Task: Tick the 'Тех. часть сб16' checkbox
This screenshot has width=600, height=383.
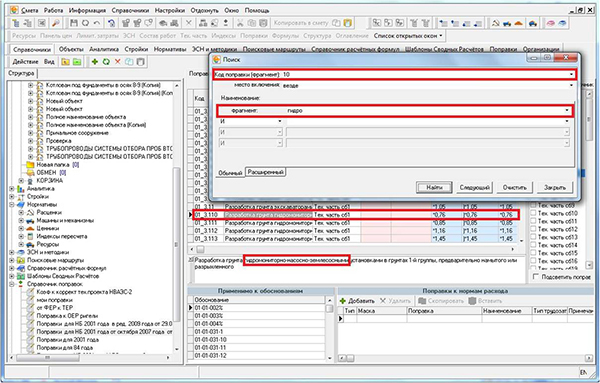Action: 533,261
